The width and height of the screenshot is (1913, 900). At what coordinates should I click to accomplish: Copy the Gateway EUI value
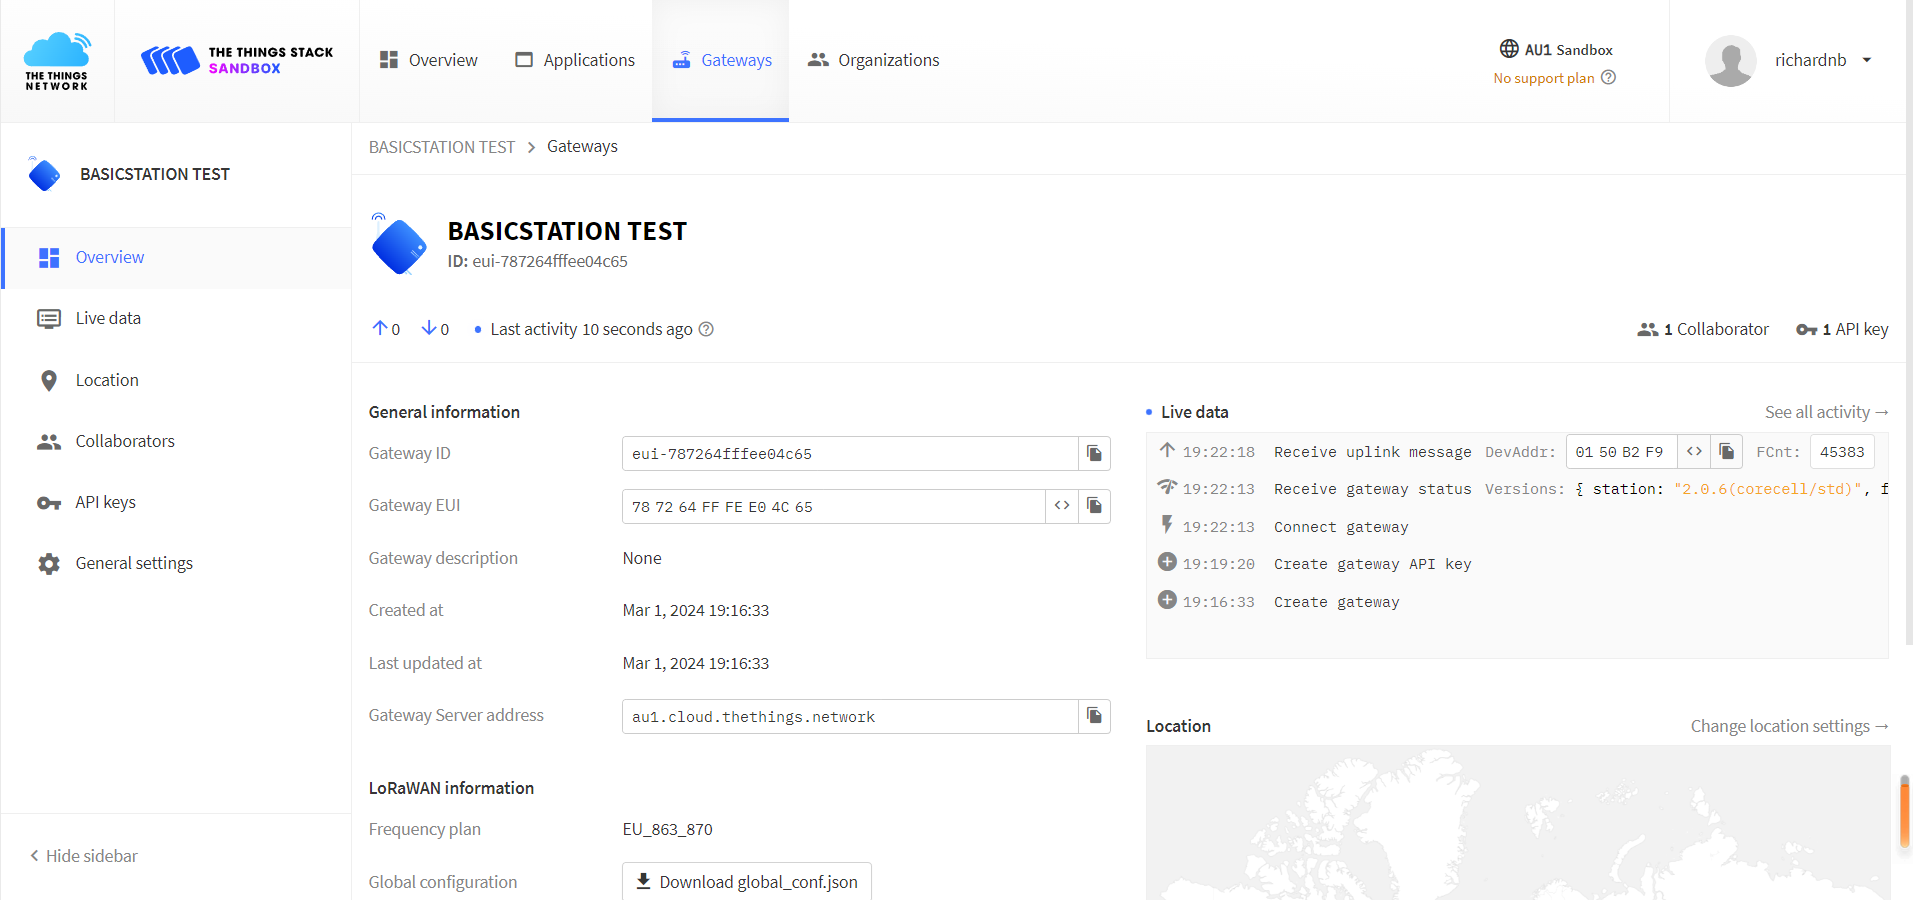point(1094,506)
